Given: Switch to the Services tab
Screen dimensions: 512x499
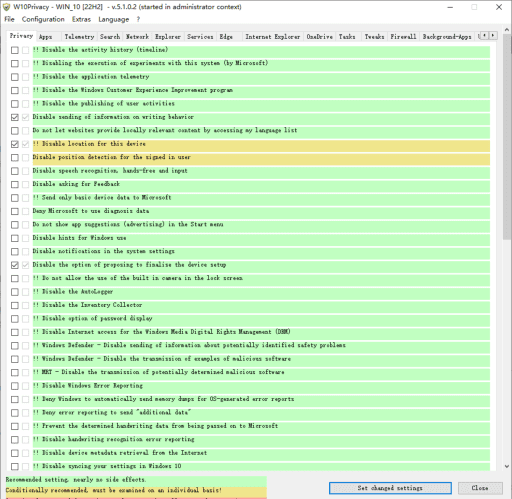Looking at the screenshot, I should [x=200, y=37].
